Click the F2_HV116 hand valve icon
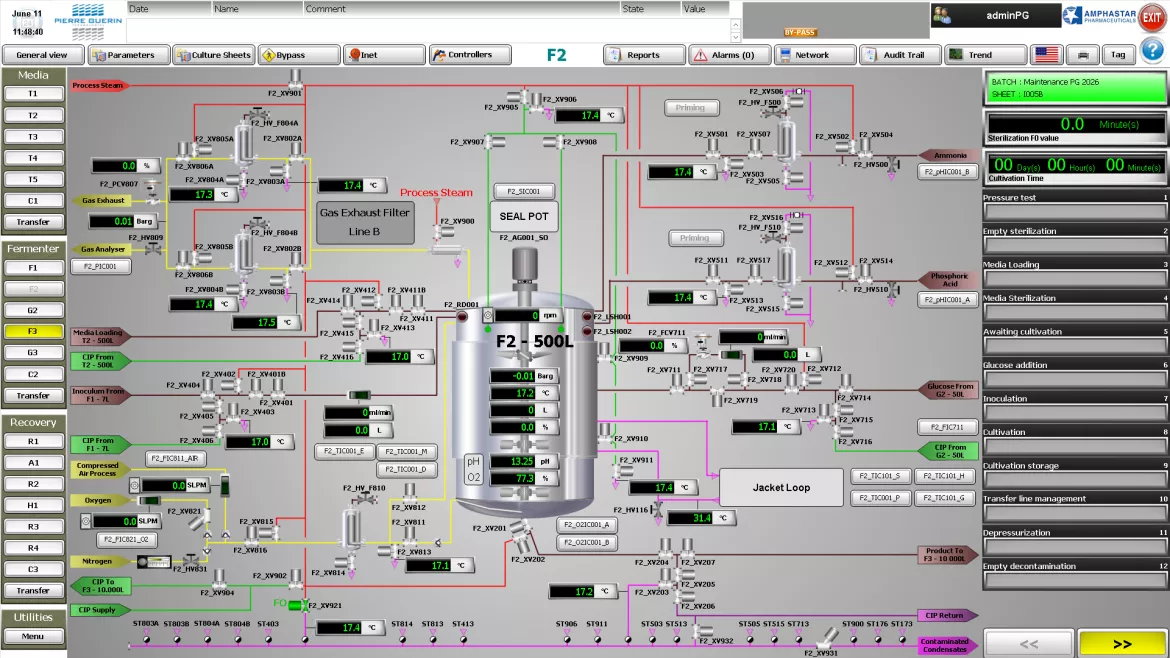 [657, 510]
